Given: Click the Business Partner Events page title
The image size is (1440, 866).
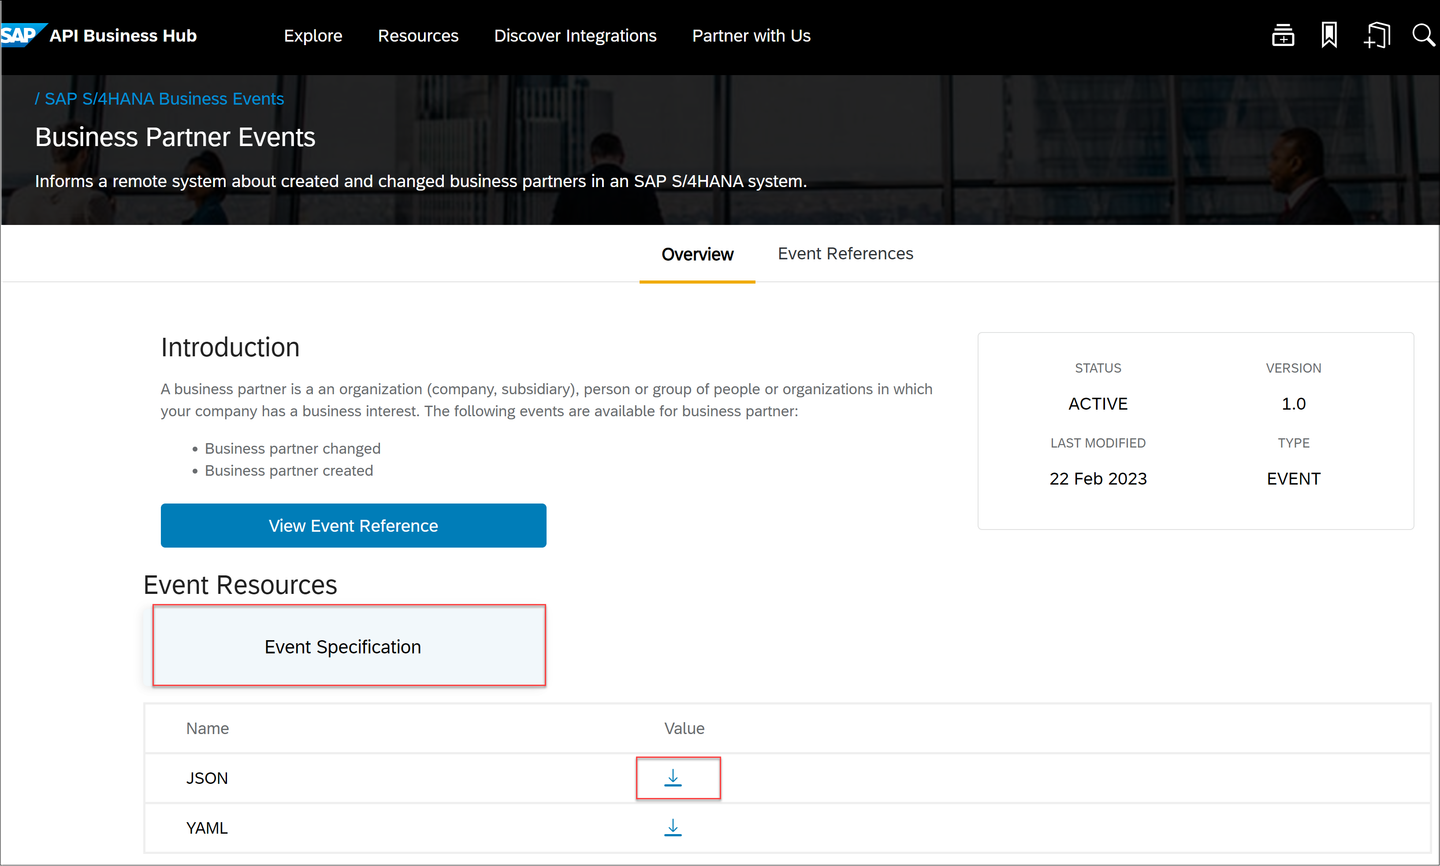Looking at the screenshot, I should (x=175, y=137).
